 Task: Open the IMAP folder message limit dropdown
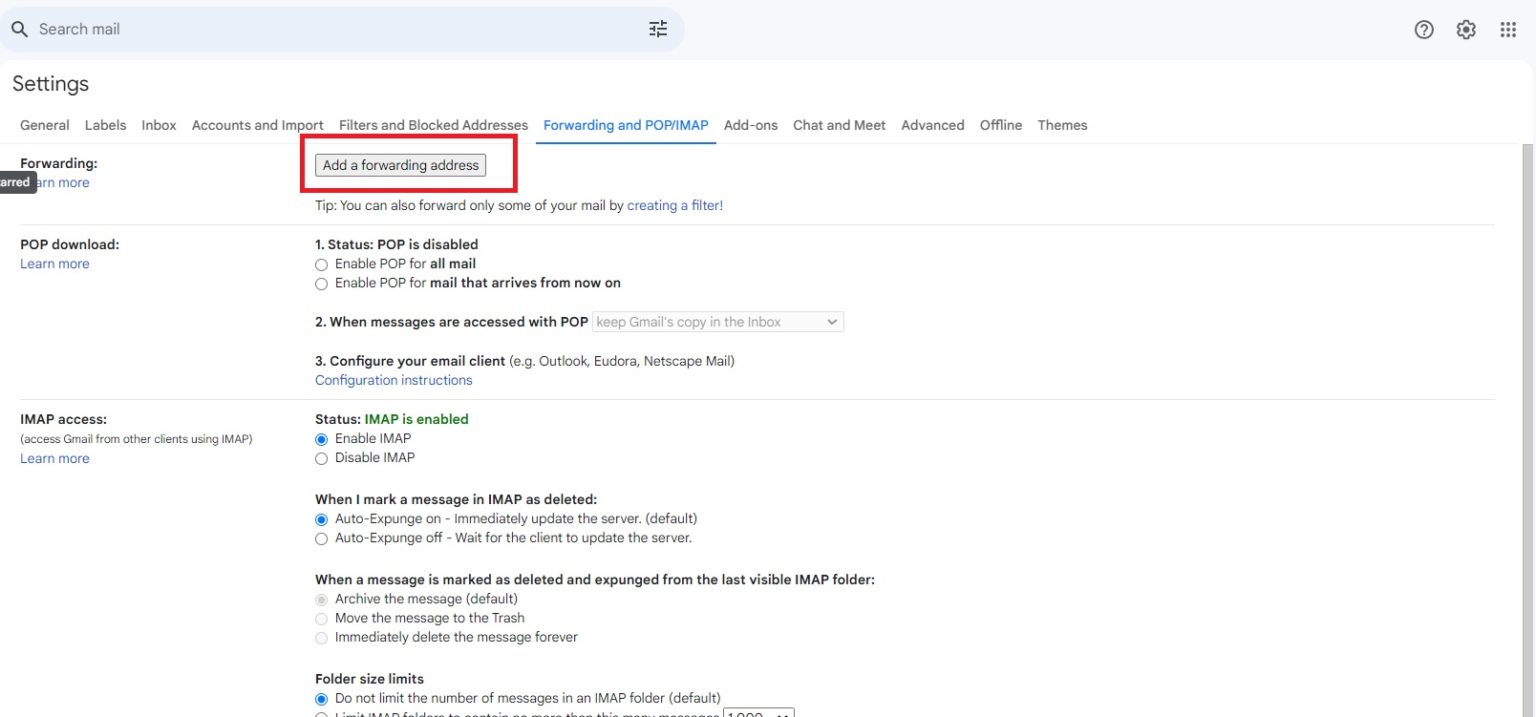(x=758, y=713)
